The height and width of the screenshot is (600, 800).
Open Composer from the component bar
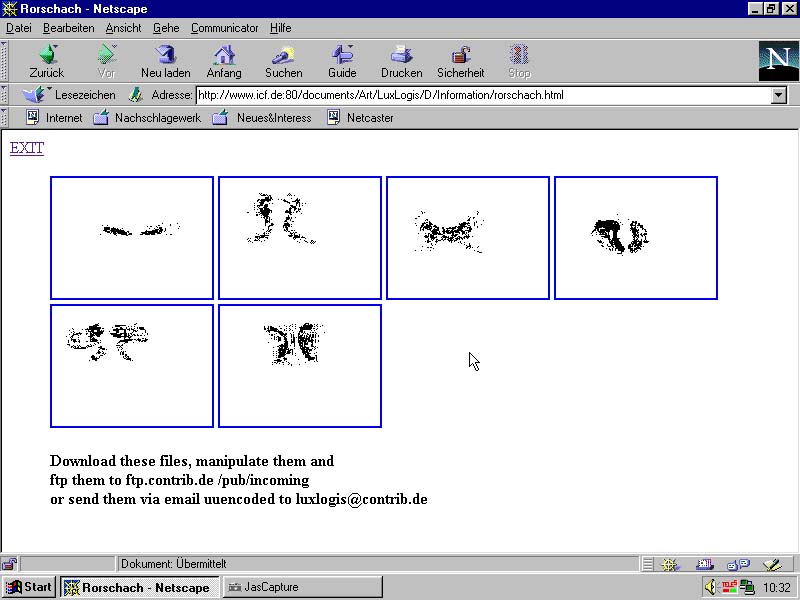click(x=772, y=564)
